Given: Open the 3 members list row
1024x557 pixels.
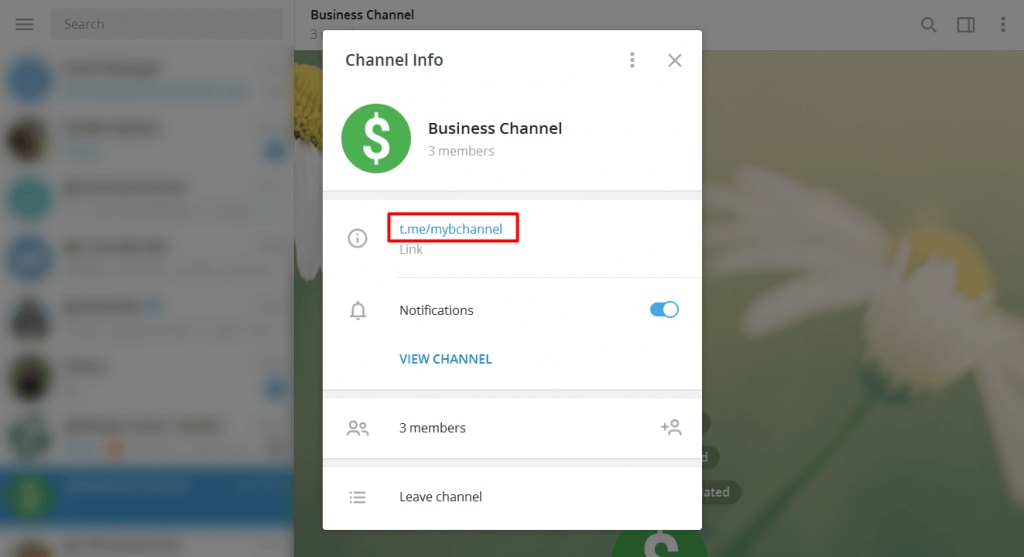Looking at the screenshot, I should 512,428.
